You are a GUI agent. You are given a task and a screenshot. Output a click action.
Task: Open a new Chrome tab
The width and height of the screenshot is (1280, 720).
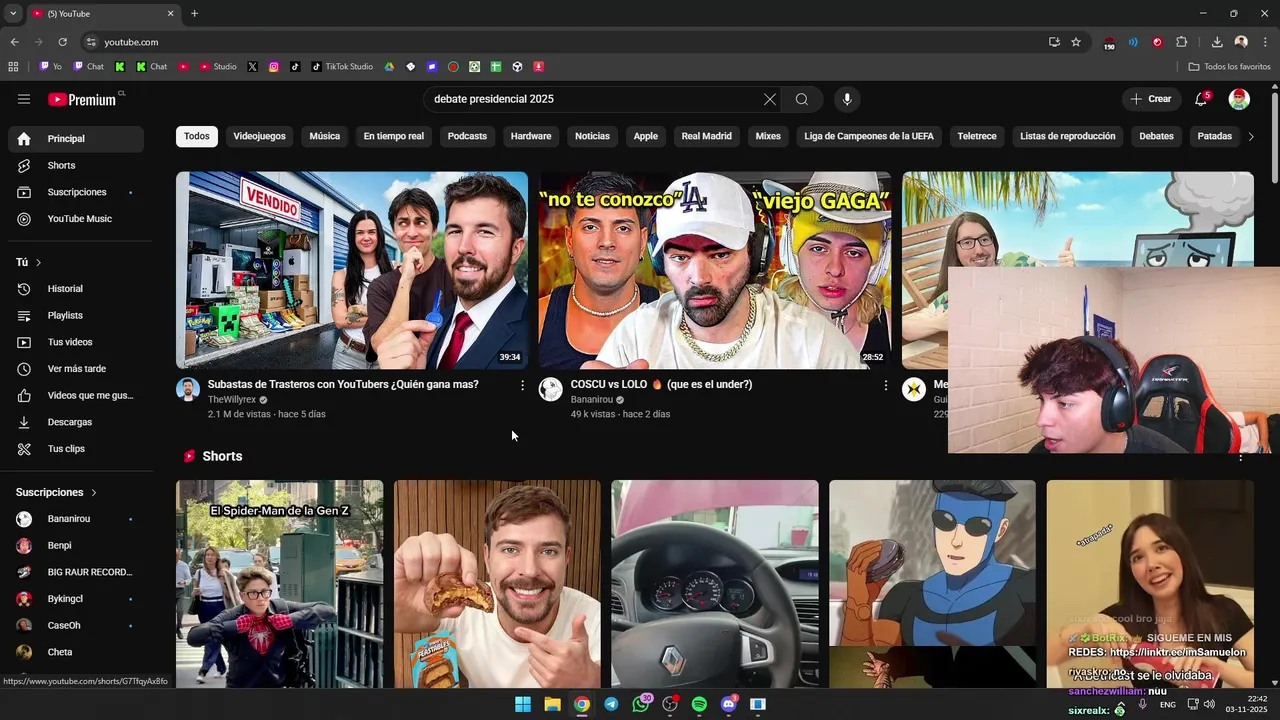[x=194, y=13]
